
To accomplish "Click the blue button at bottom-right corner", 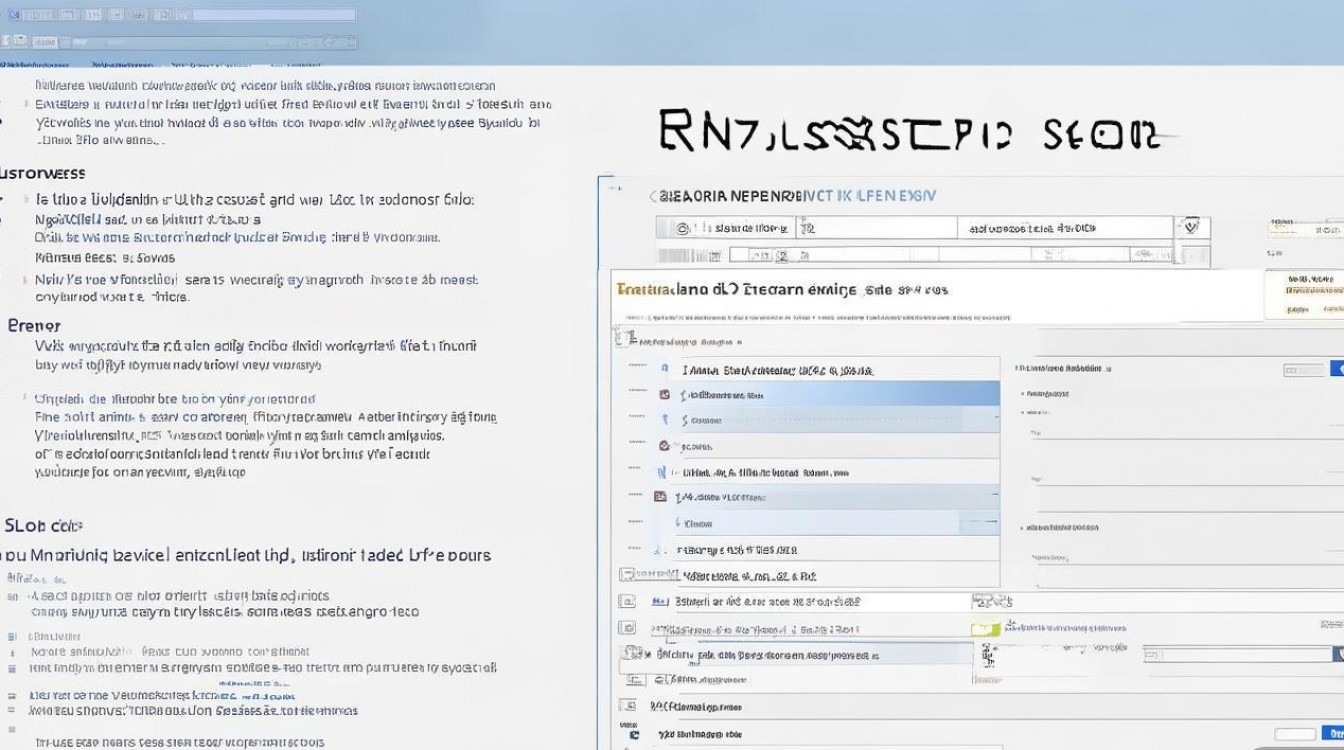I will pos(1336,733).
